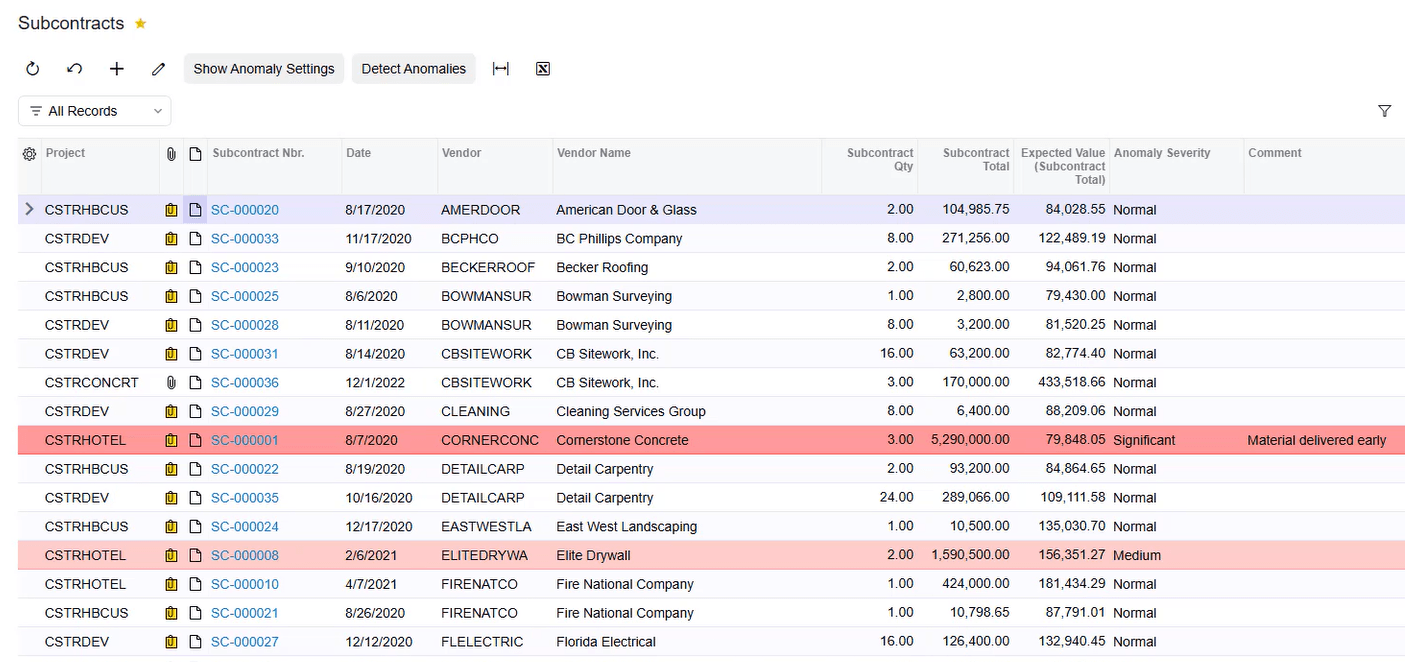Expand the selected SC-000020 row arrow
The image size is (1405, 662).
pyautogui.click(x=29, y=209)
